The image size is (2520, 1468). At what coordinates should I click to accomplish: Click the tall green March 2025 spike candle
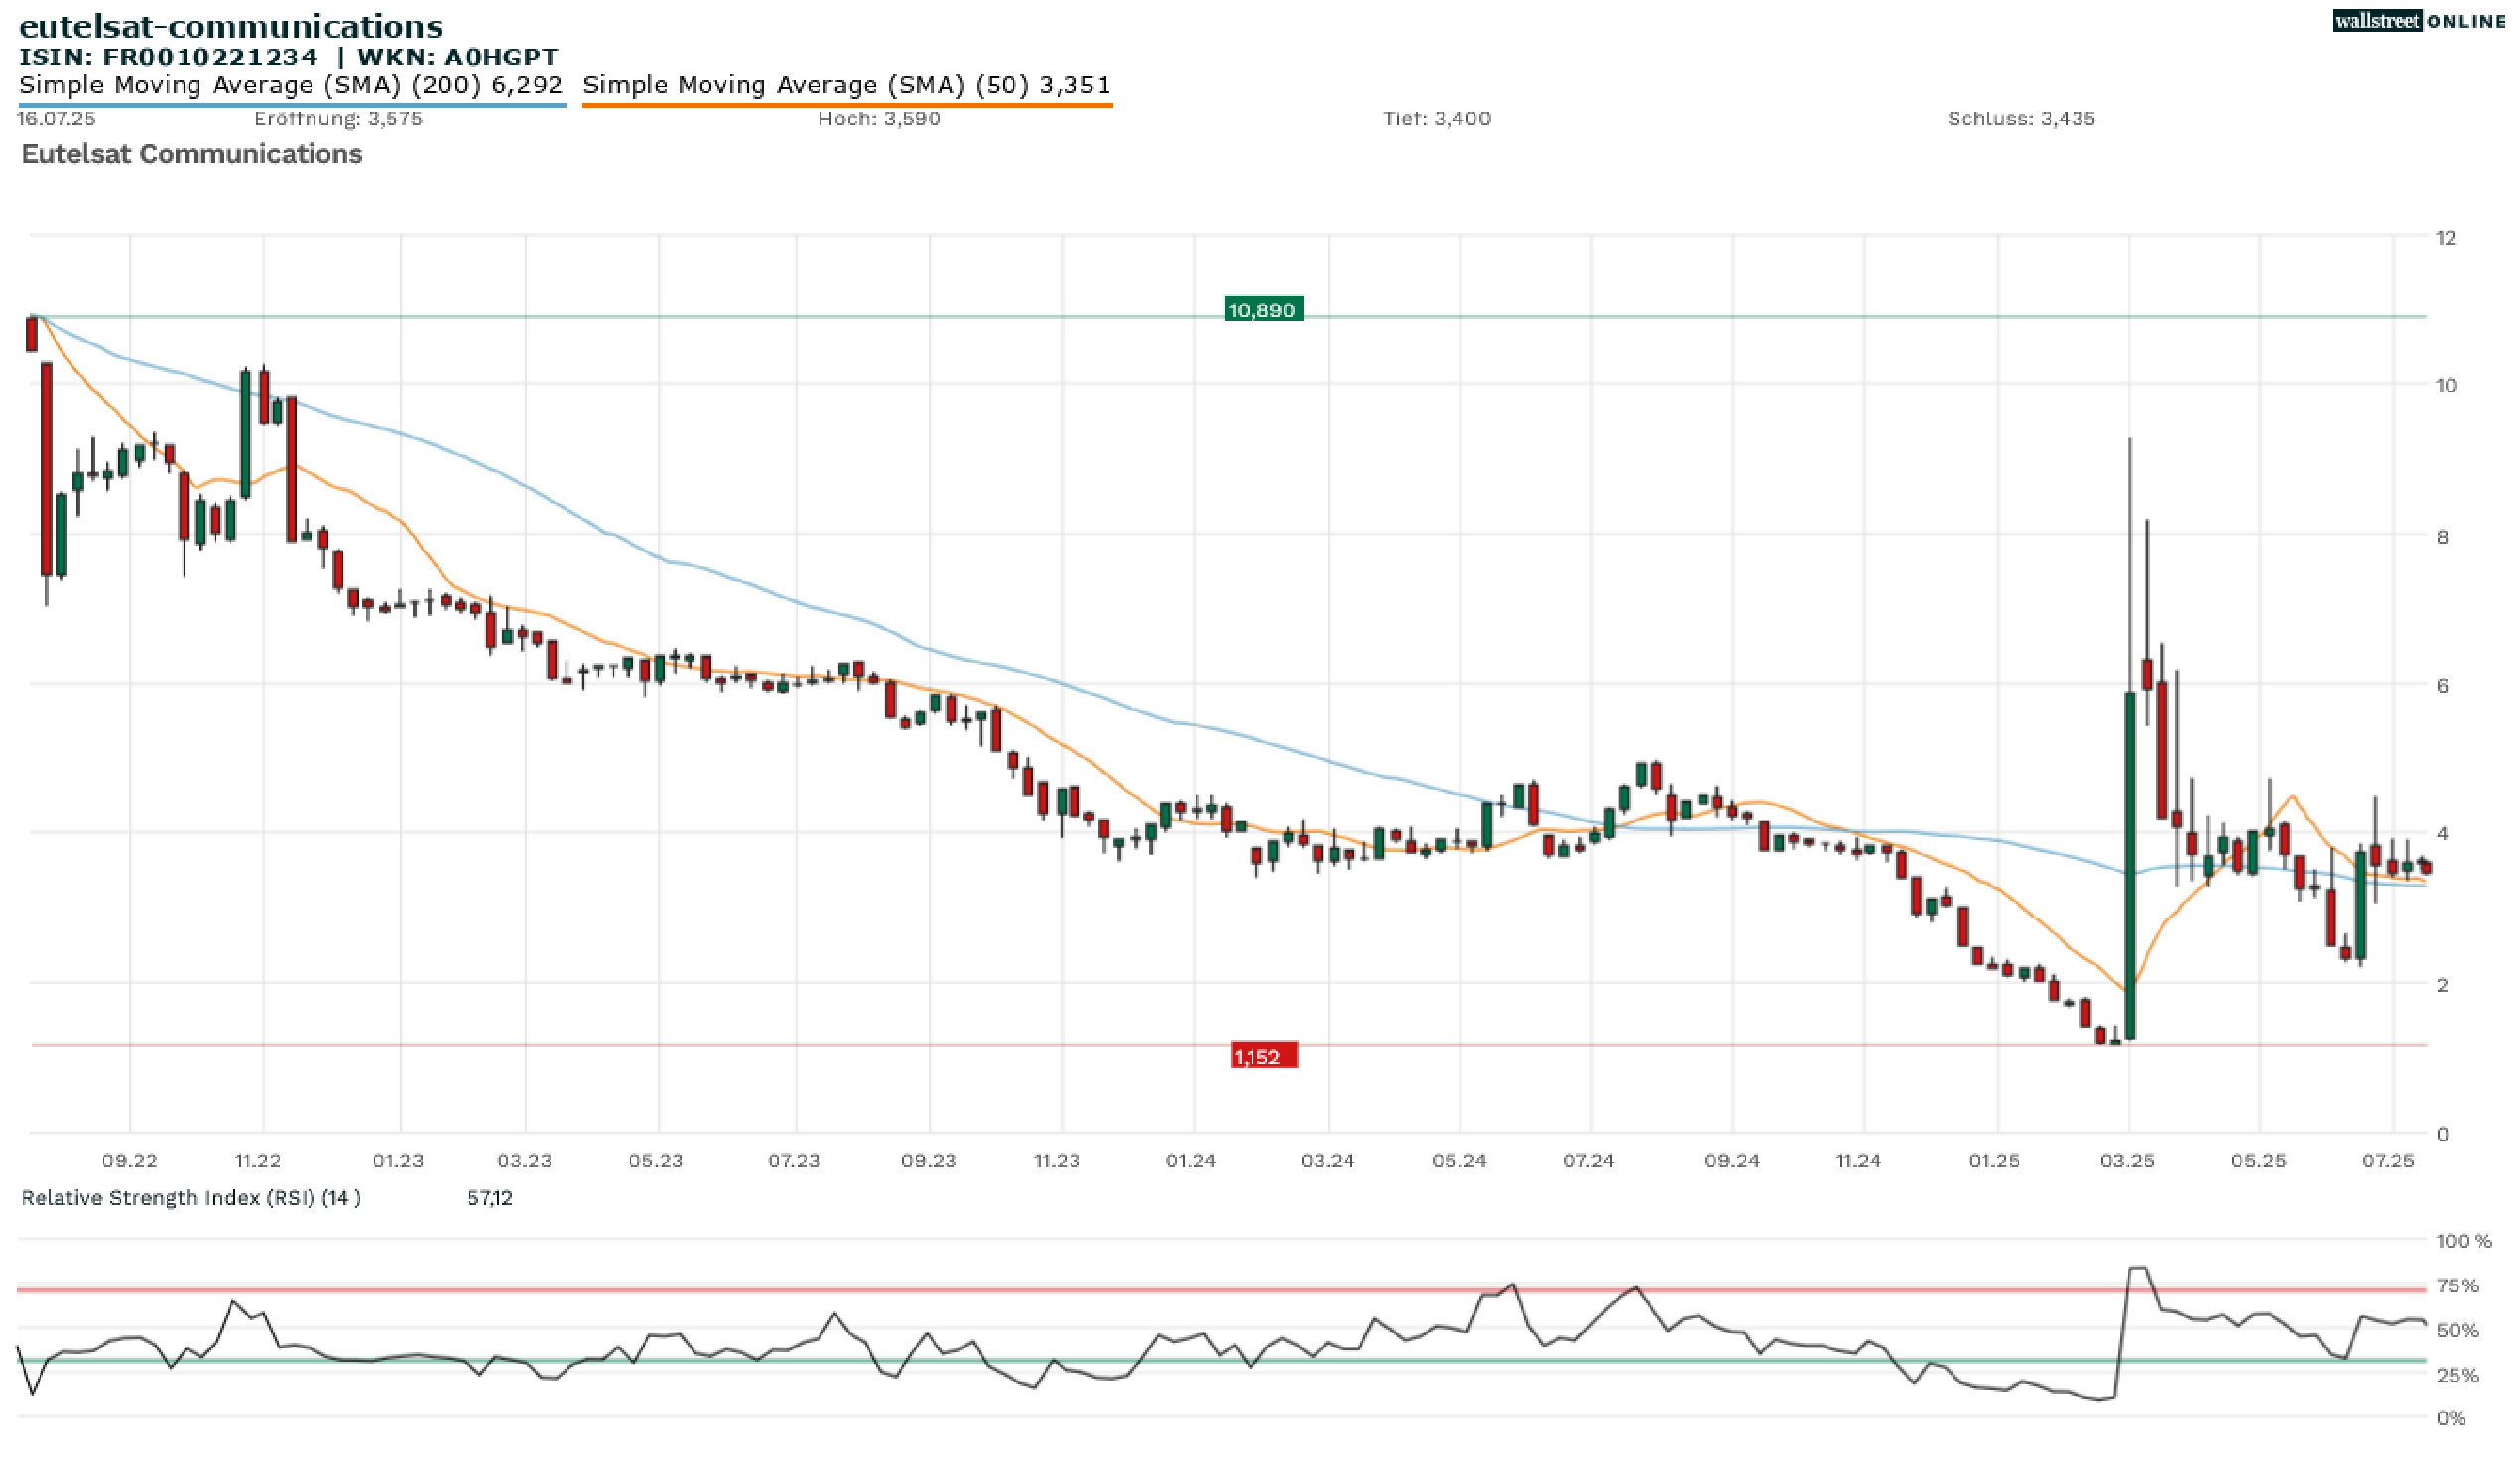click(2130, 866)
